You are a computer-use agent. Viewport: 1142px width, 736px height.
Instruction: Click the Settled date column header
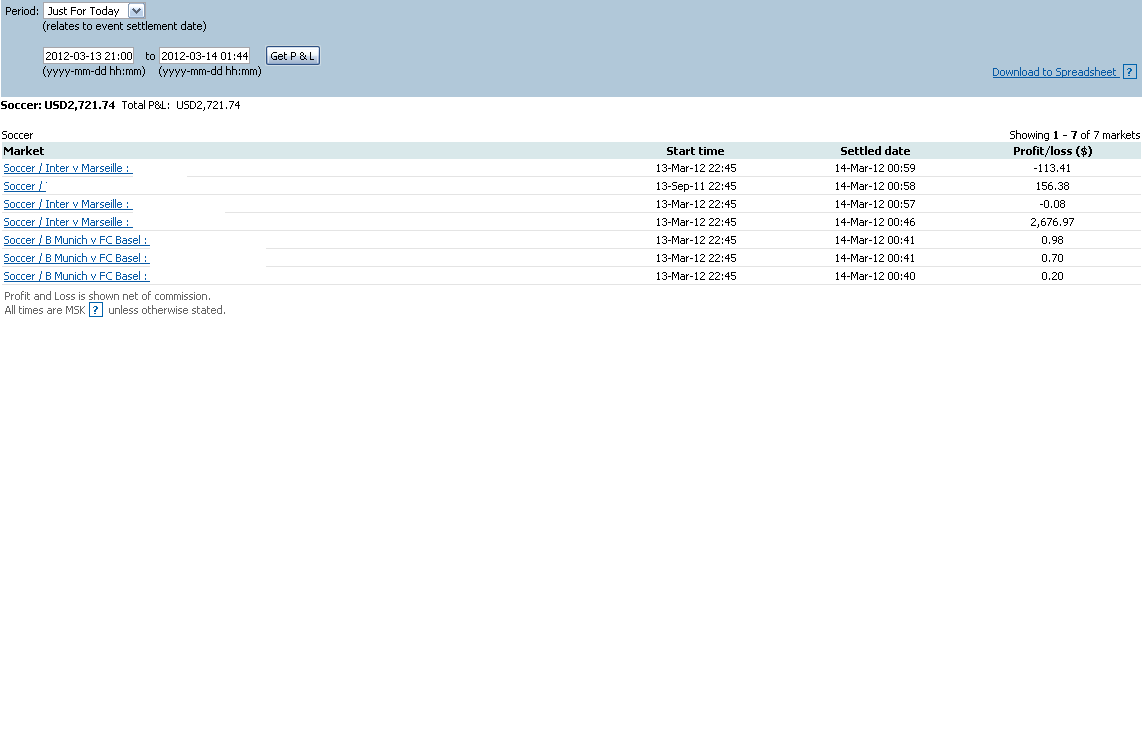875,151
